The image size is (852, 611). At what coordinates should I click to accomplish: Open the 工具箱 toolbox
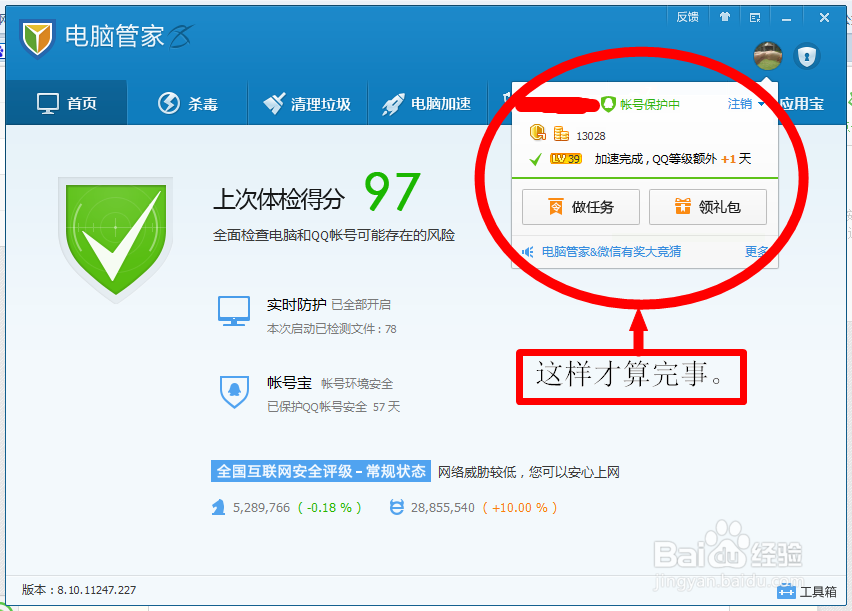pos(807,591)
